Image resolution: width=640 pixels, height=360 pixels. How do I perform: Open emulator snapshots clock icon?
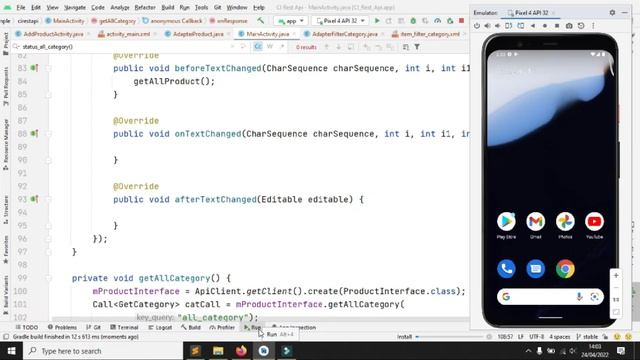581,26
